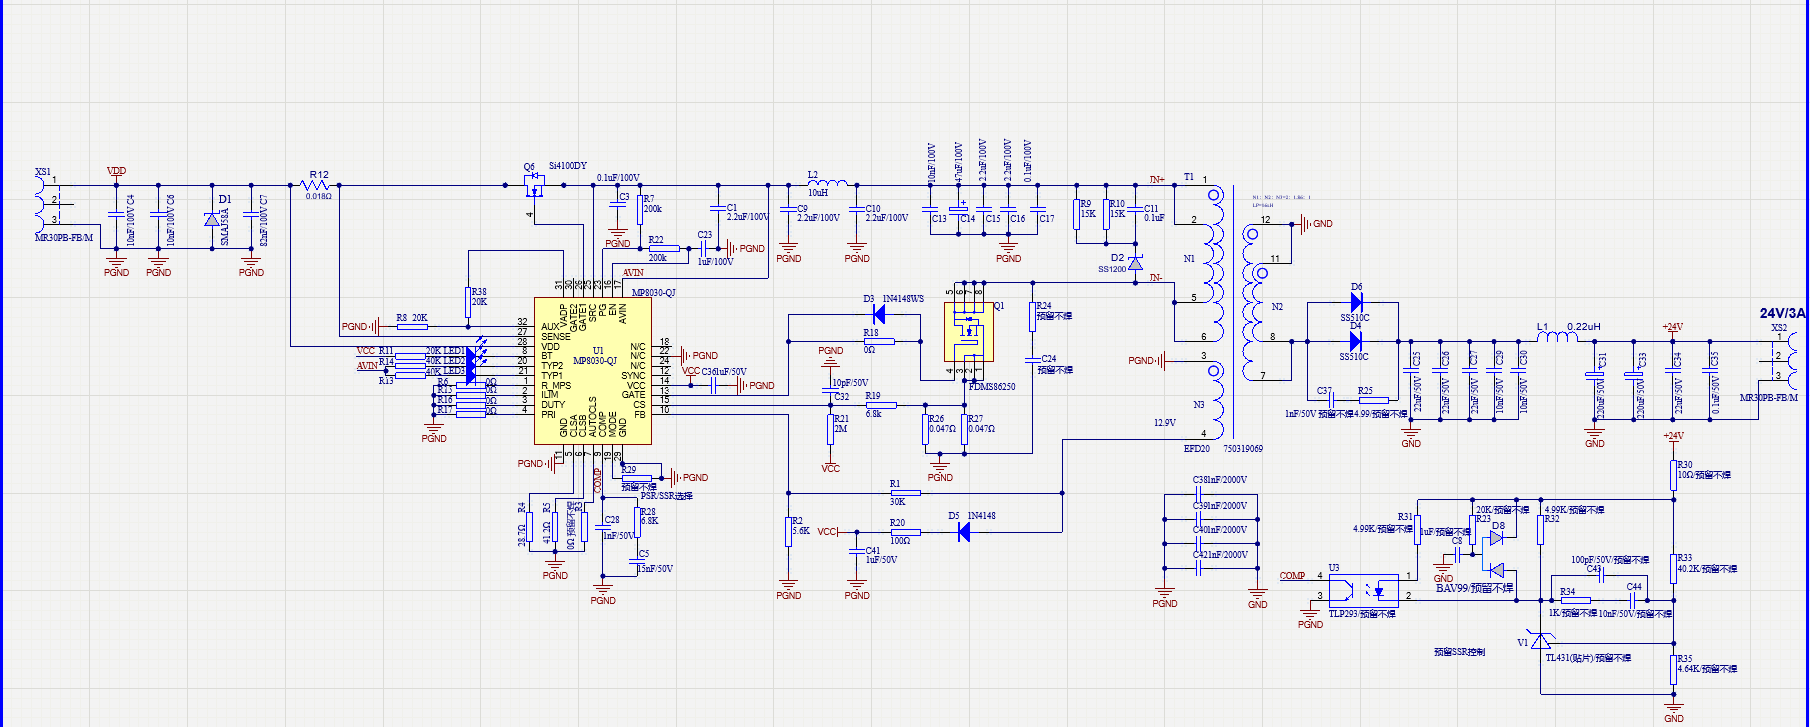
Task: Click the R12 0.018Ω sense resistor
Action: coord(318,185)
